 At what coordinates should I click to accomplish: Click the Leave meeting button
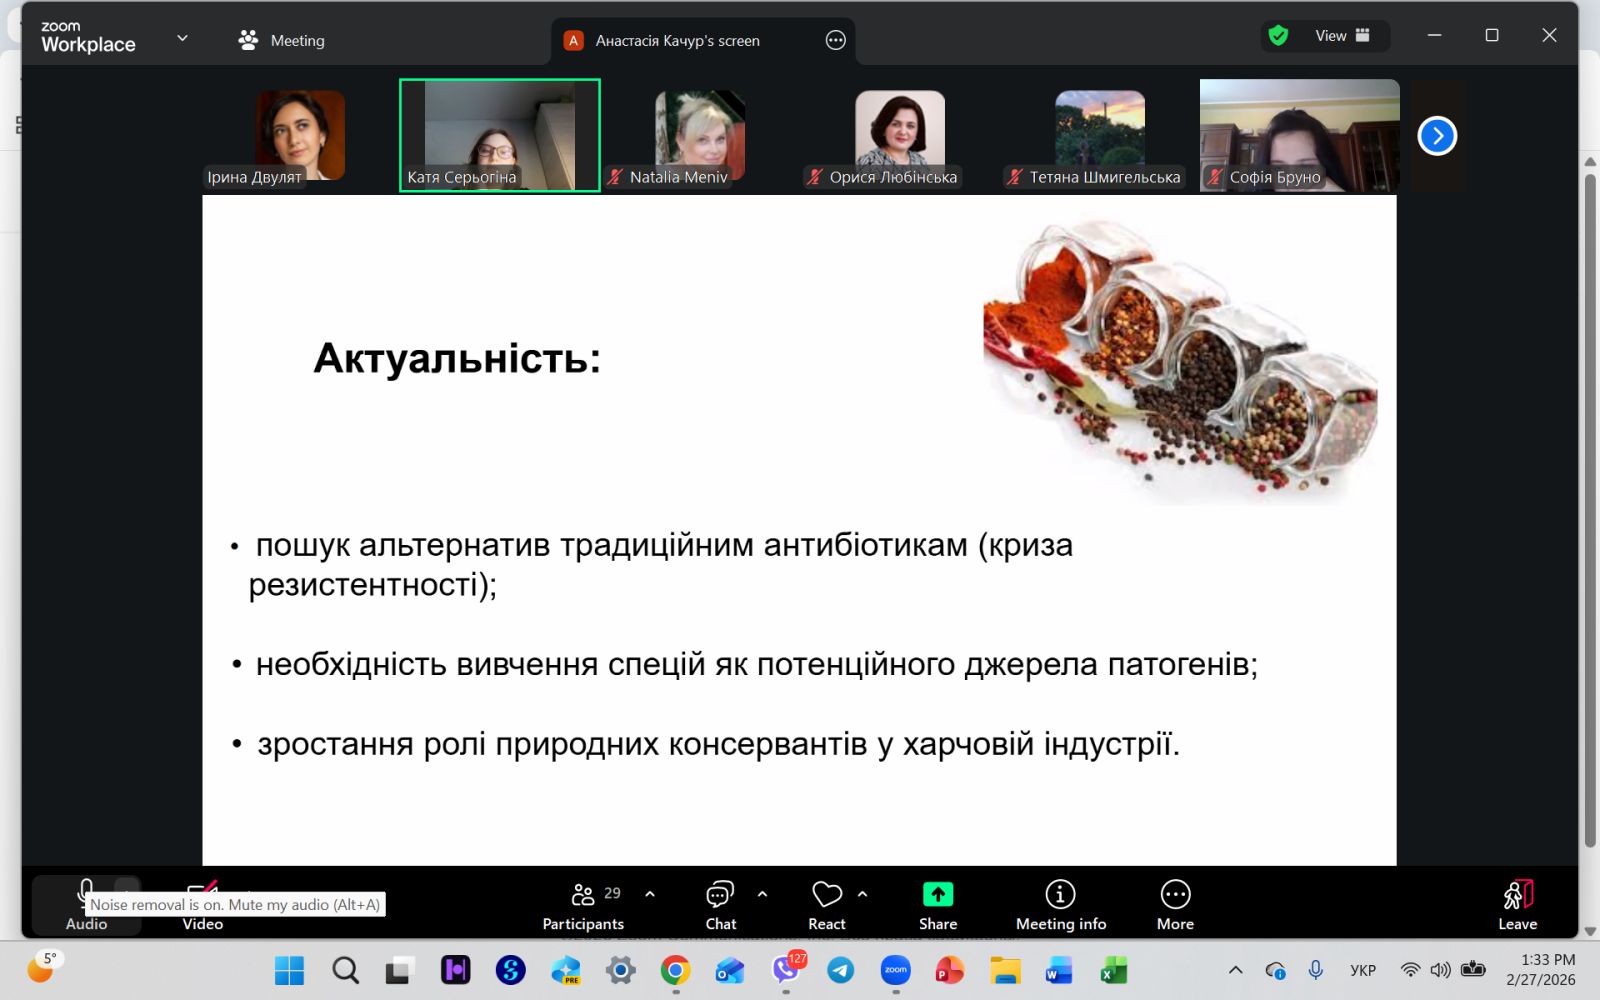coord(1517,905)
